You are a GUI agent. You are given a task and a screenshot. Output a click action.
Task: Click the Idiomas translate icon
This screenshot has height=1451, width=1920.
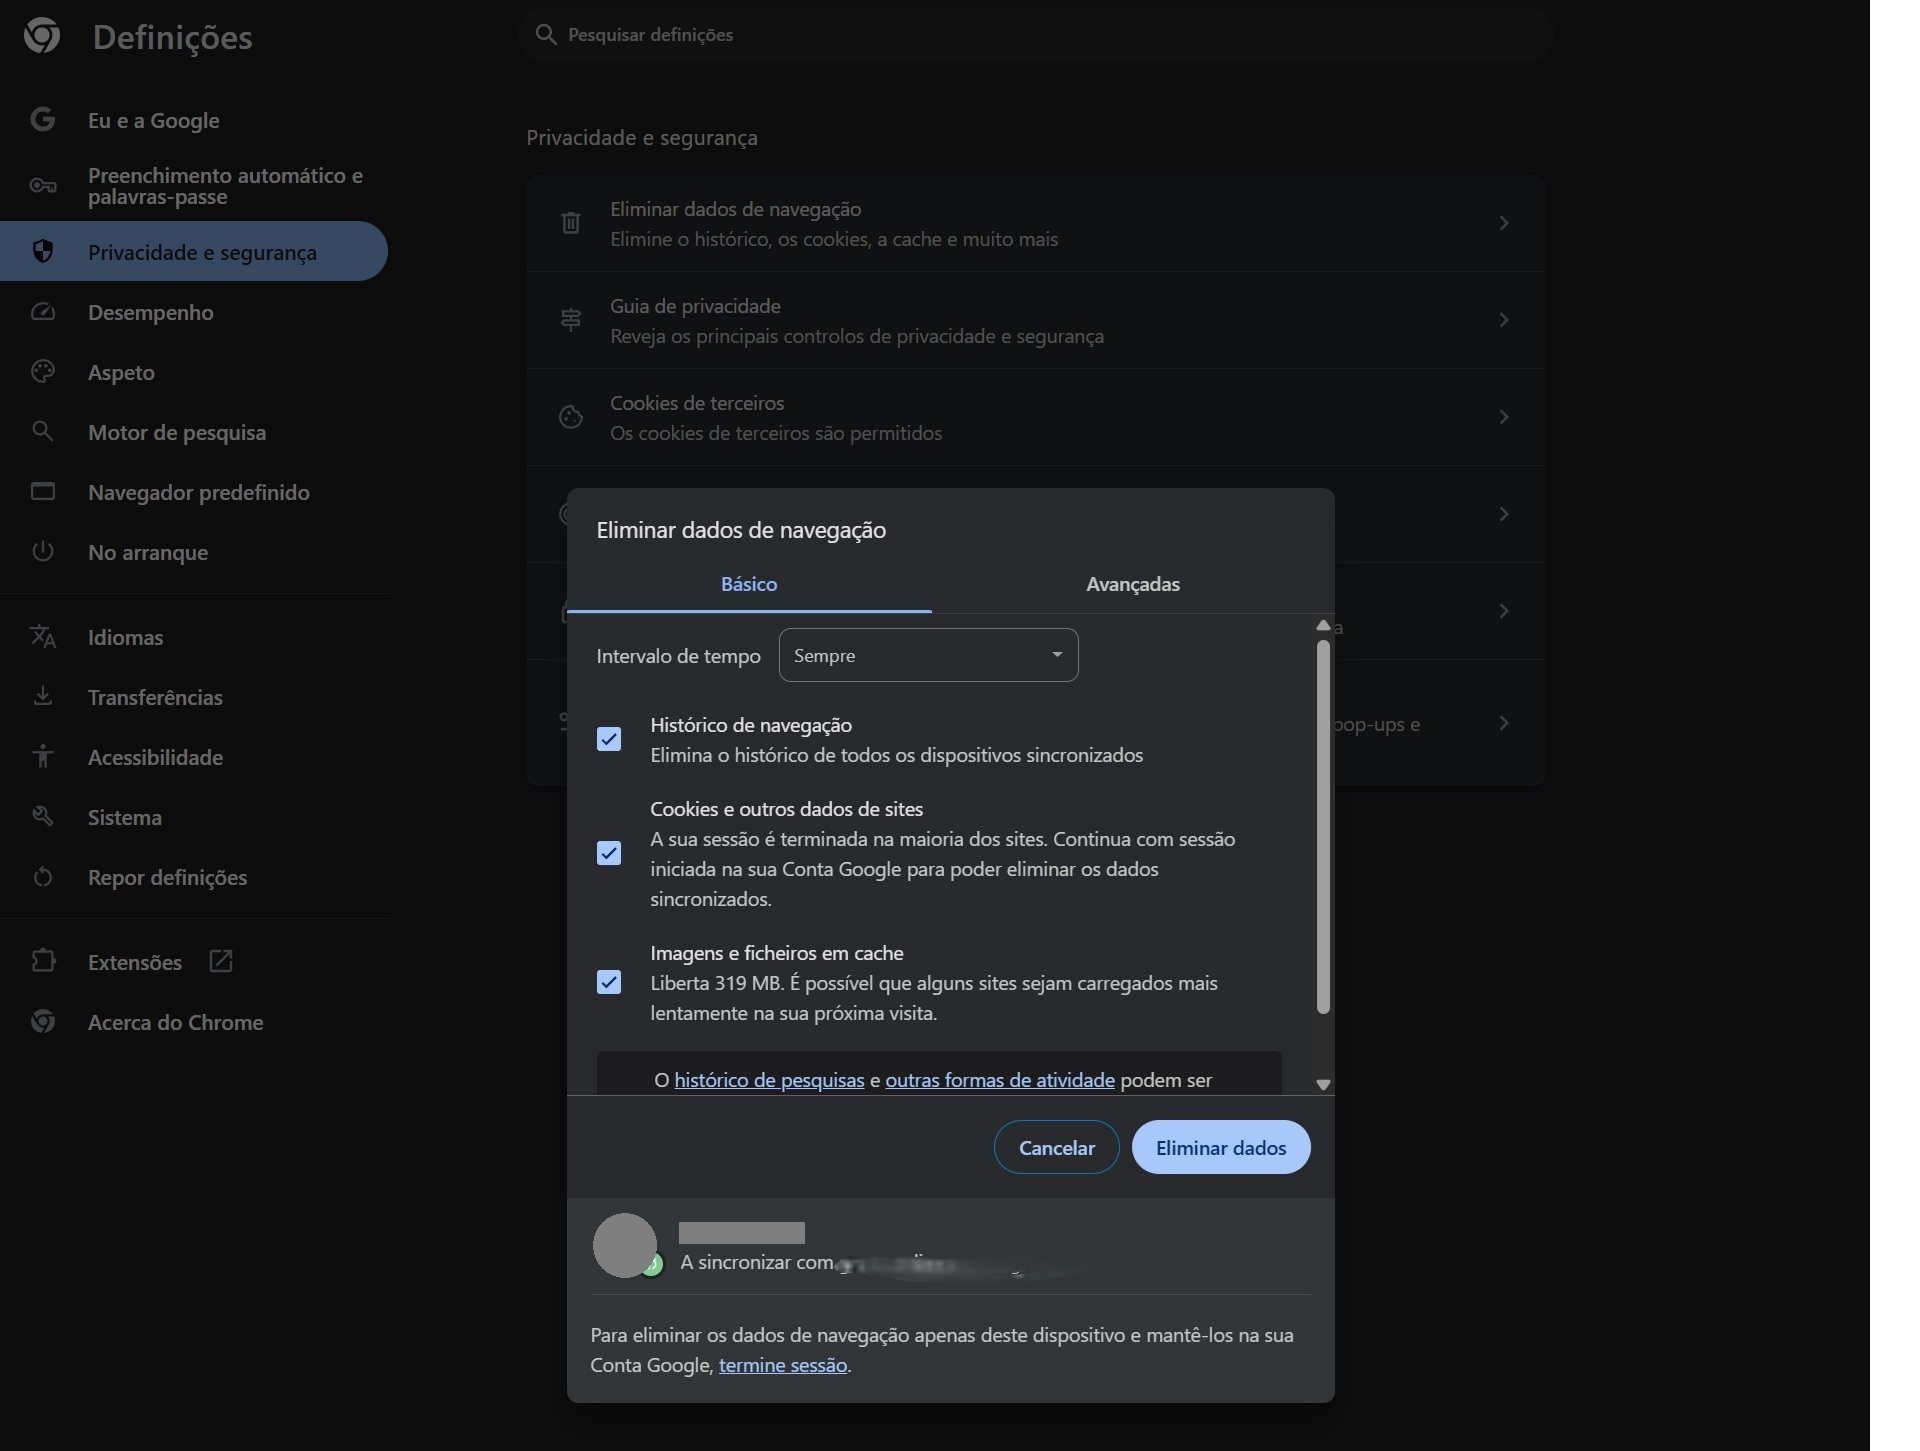42,637
